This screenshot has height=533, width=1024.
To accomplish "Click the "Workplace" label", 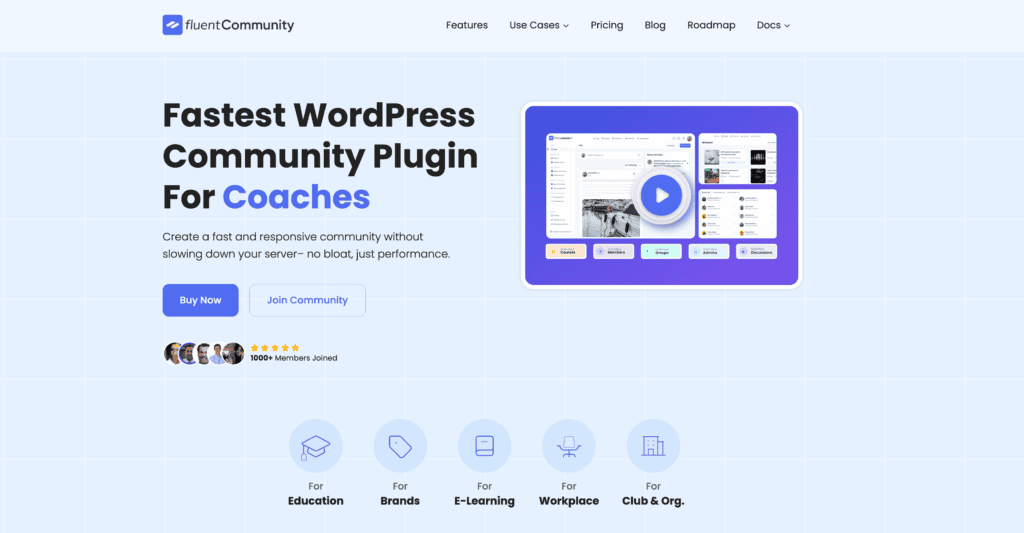I will point(568,501).
